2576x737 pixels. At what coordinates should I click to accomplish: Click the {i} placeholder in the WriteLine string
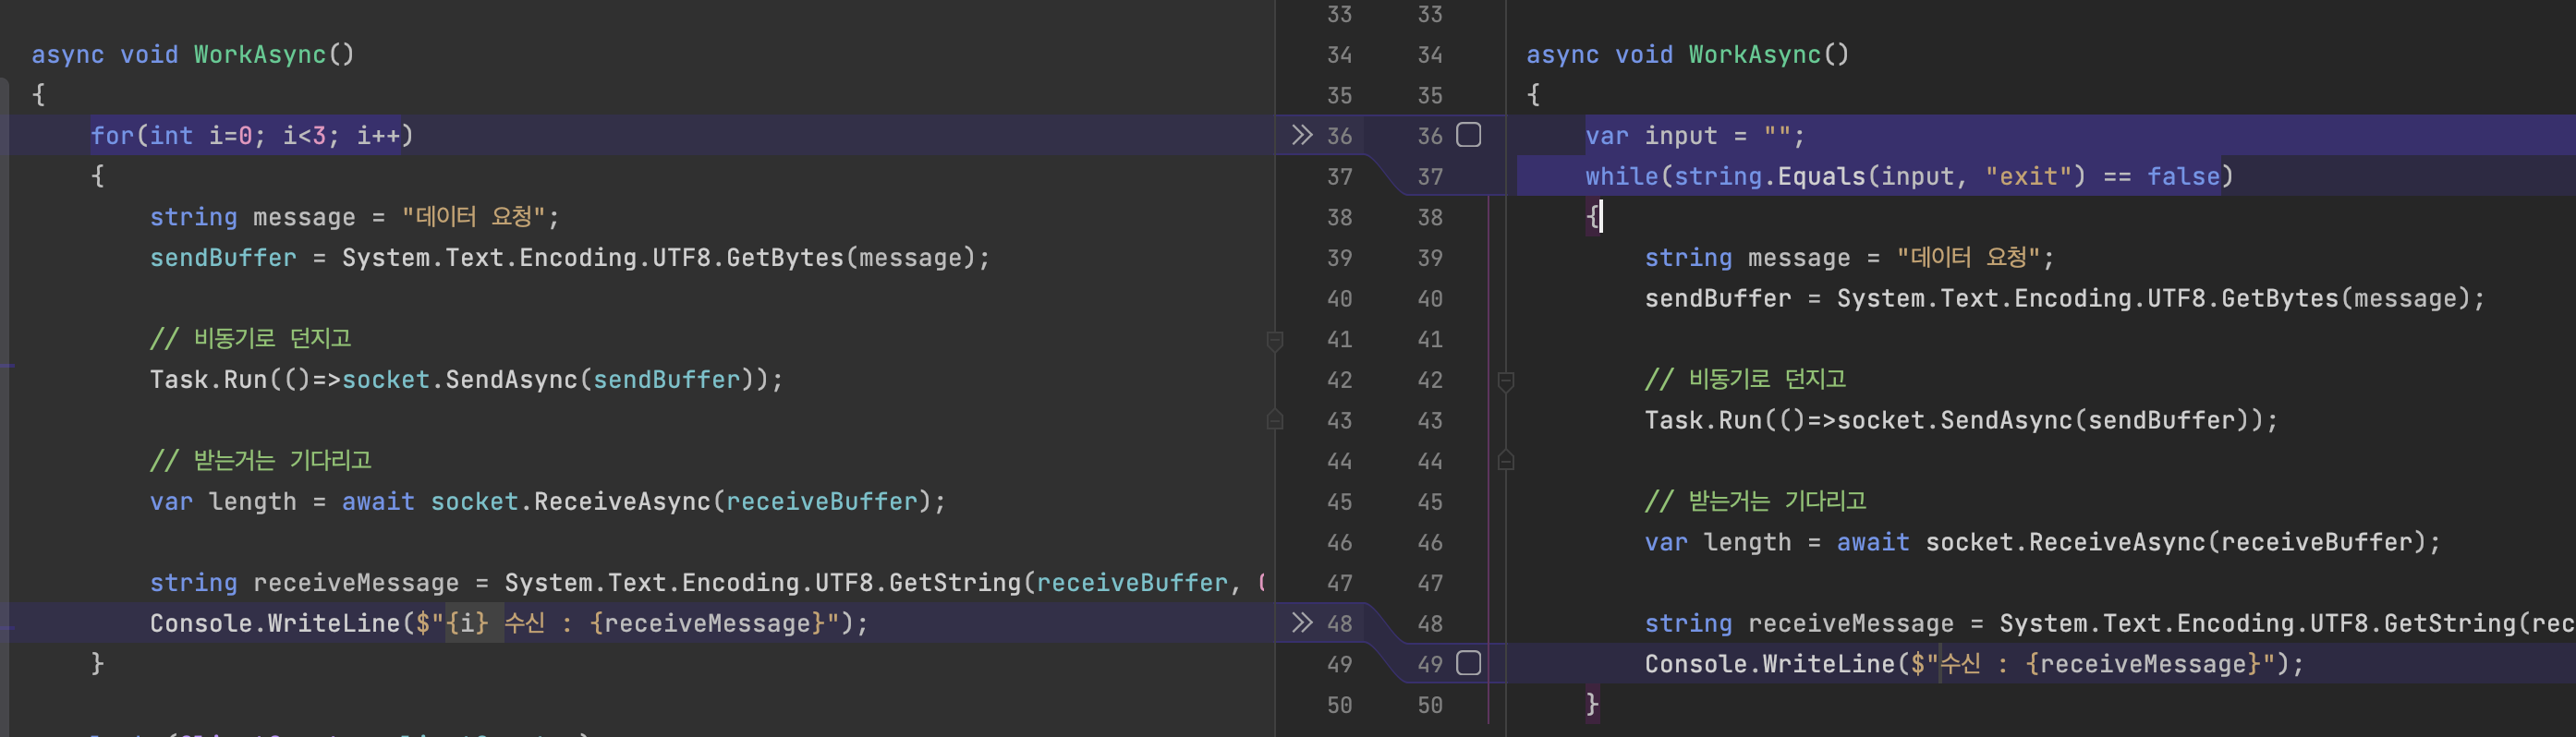point(467,623)
